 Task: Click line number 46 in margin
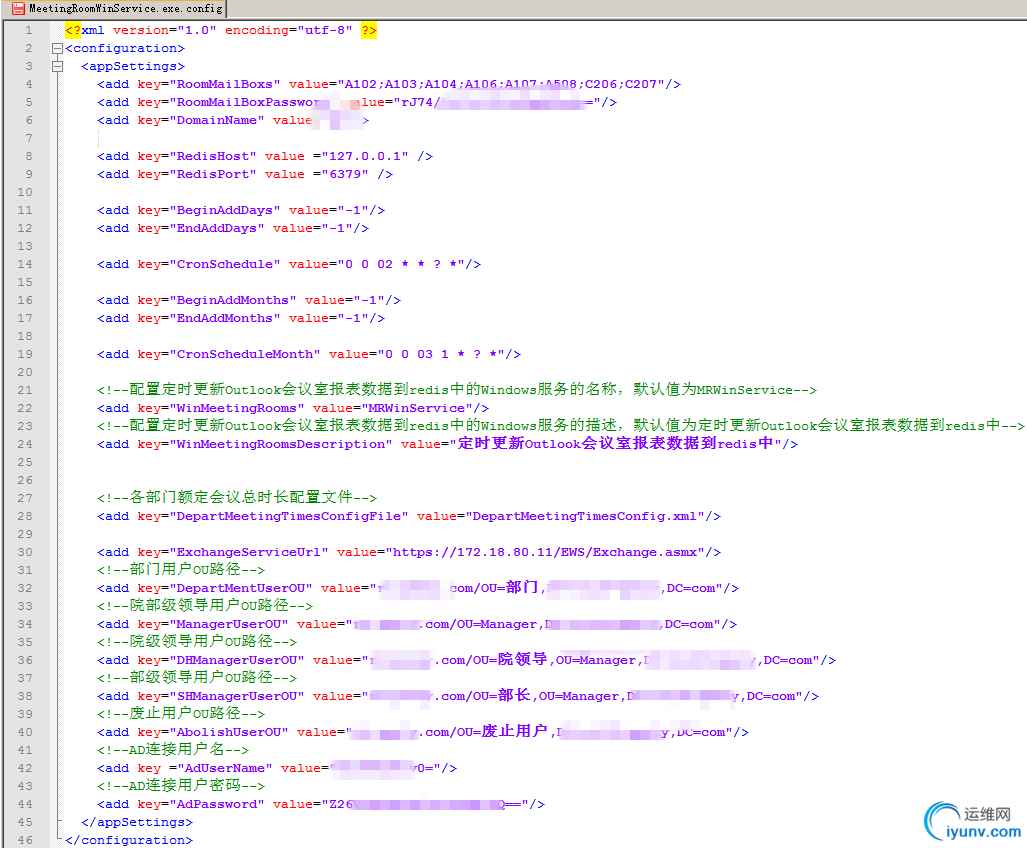pos(25,840)
